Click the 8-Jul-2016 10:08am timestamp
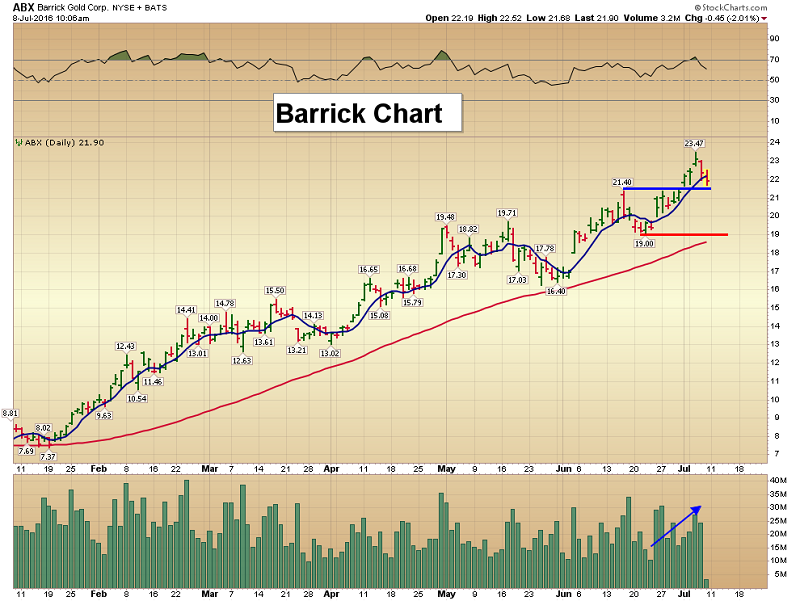800x601 pixels. (51, 18)
